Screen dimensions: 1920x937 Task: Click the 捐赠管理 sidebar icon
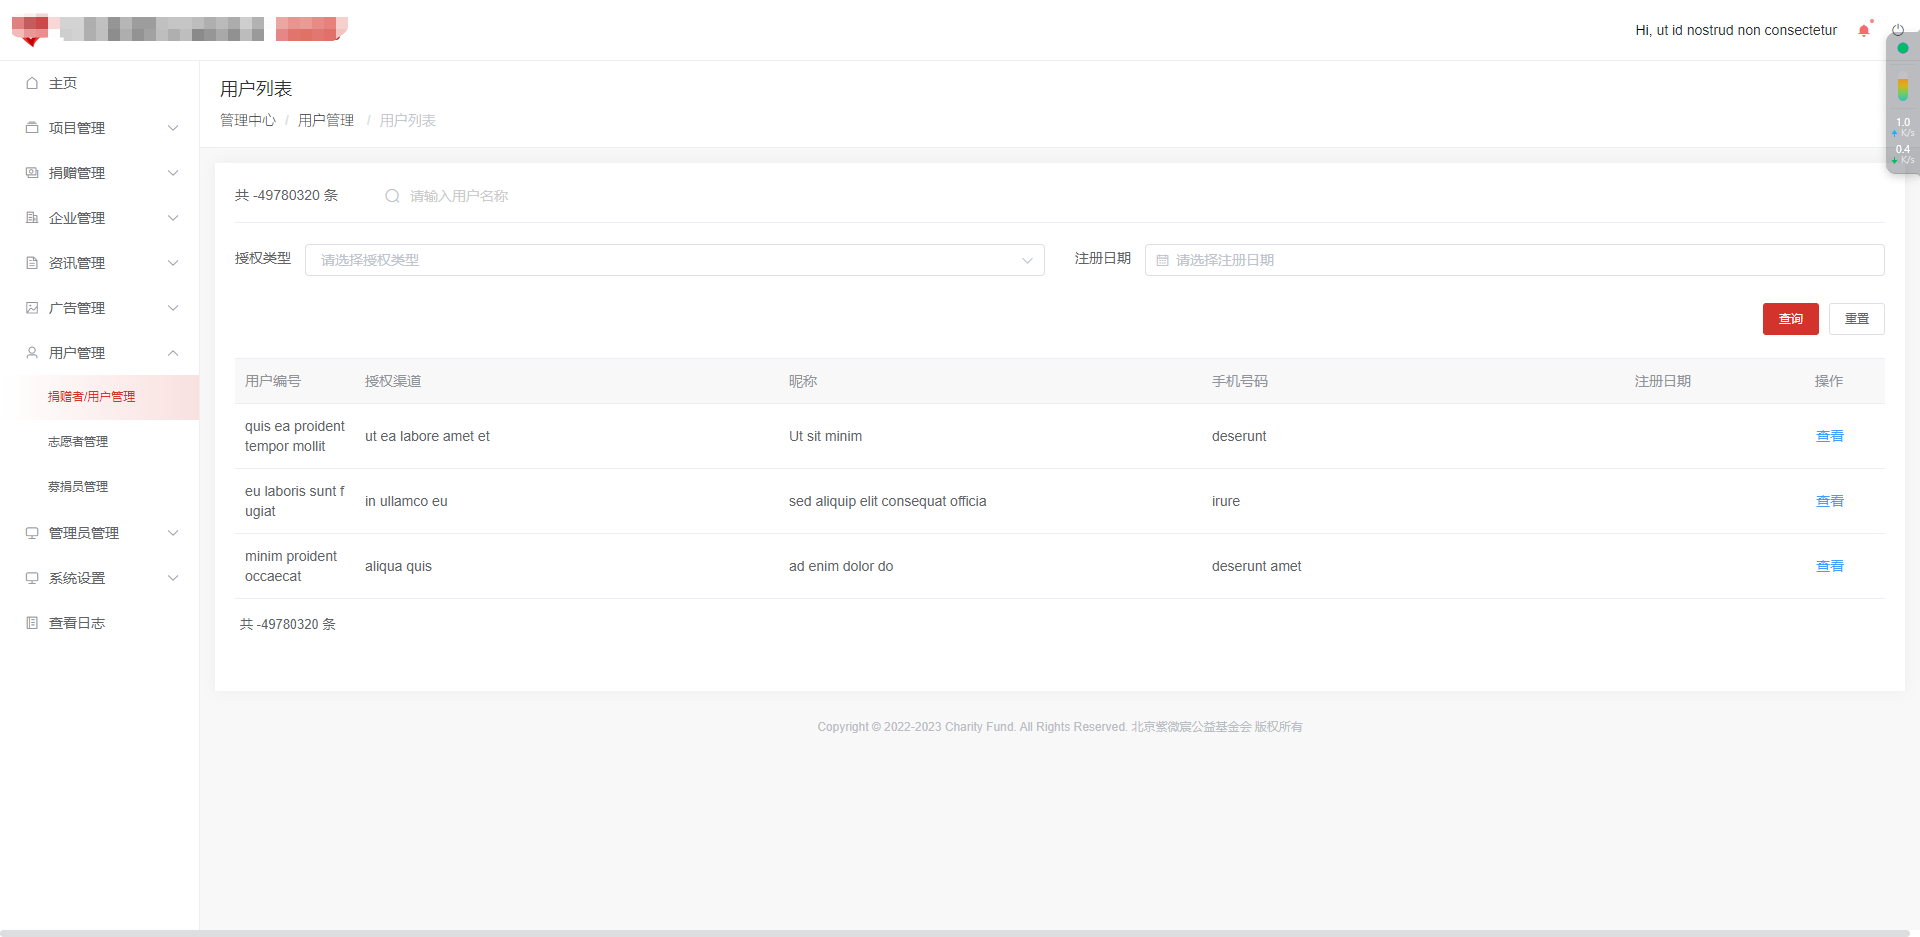(x=32, y=173)
